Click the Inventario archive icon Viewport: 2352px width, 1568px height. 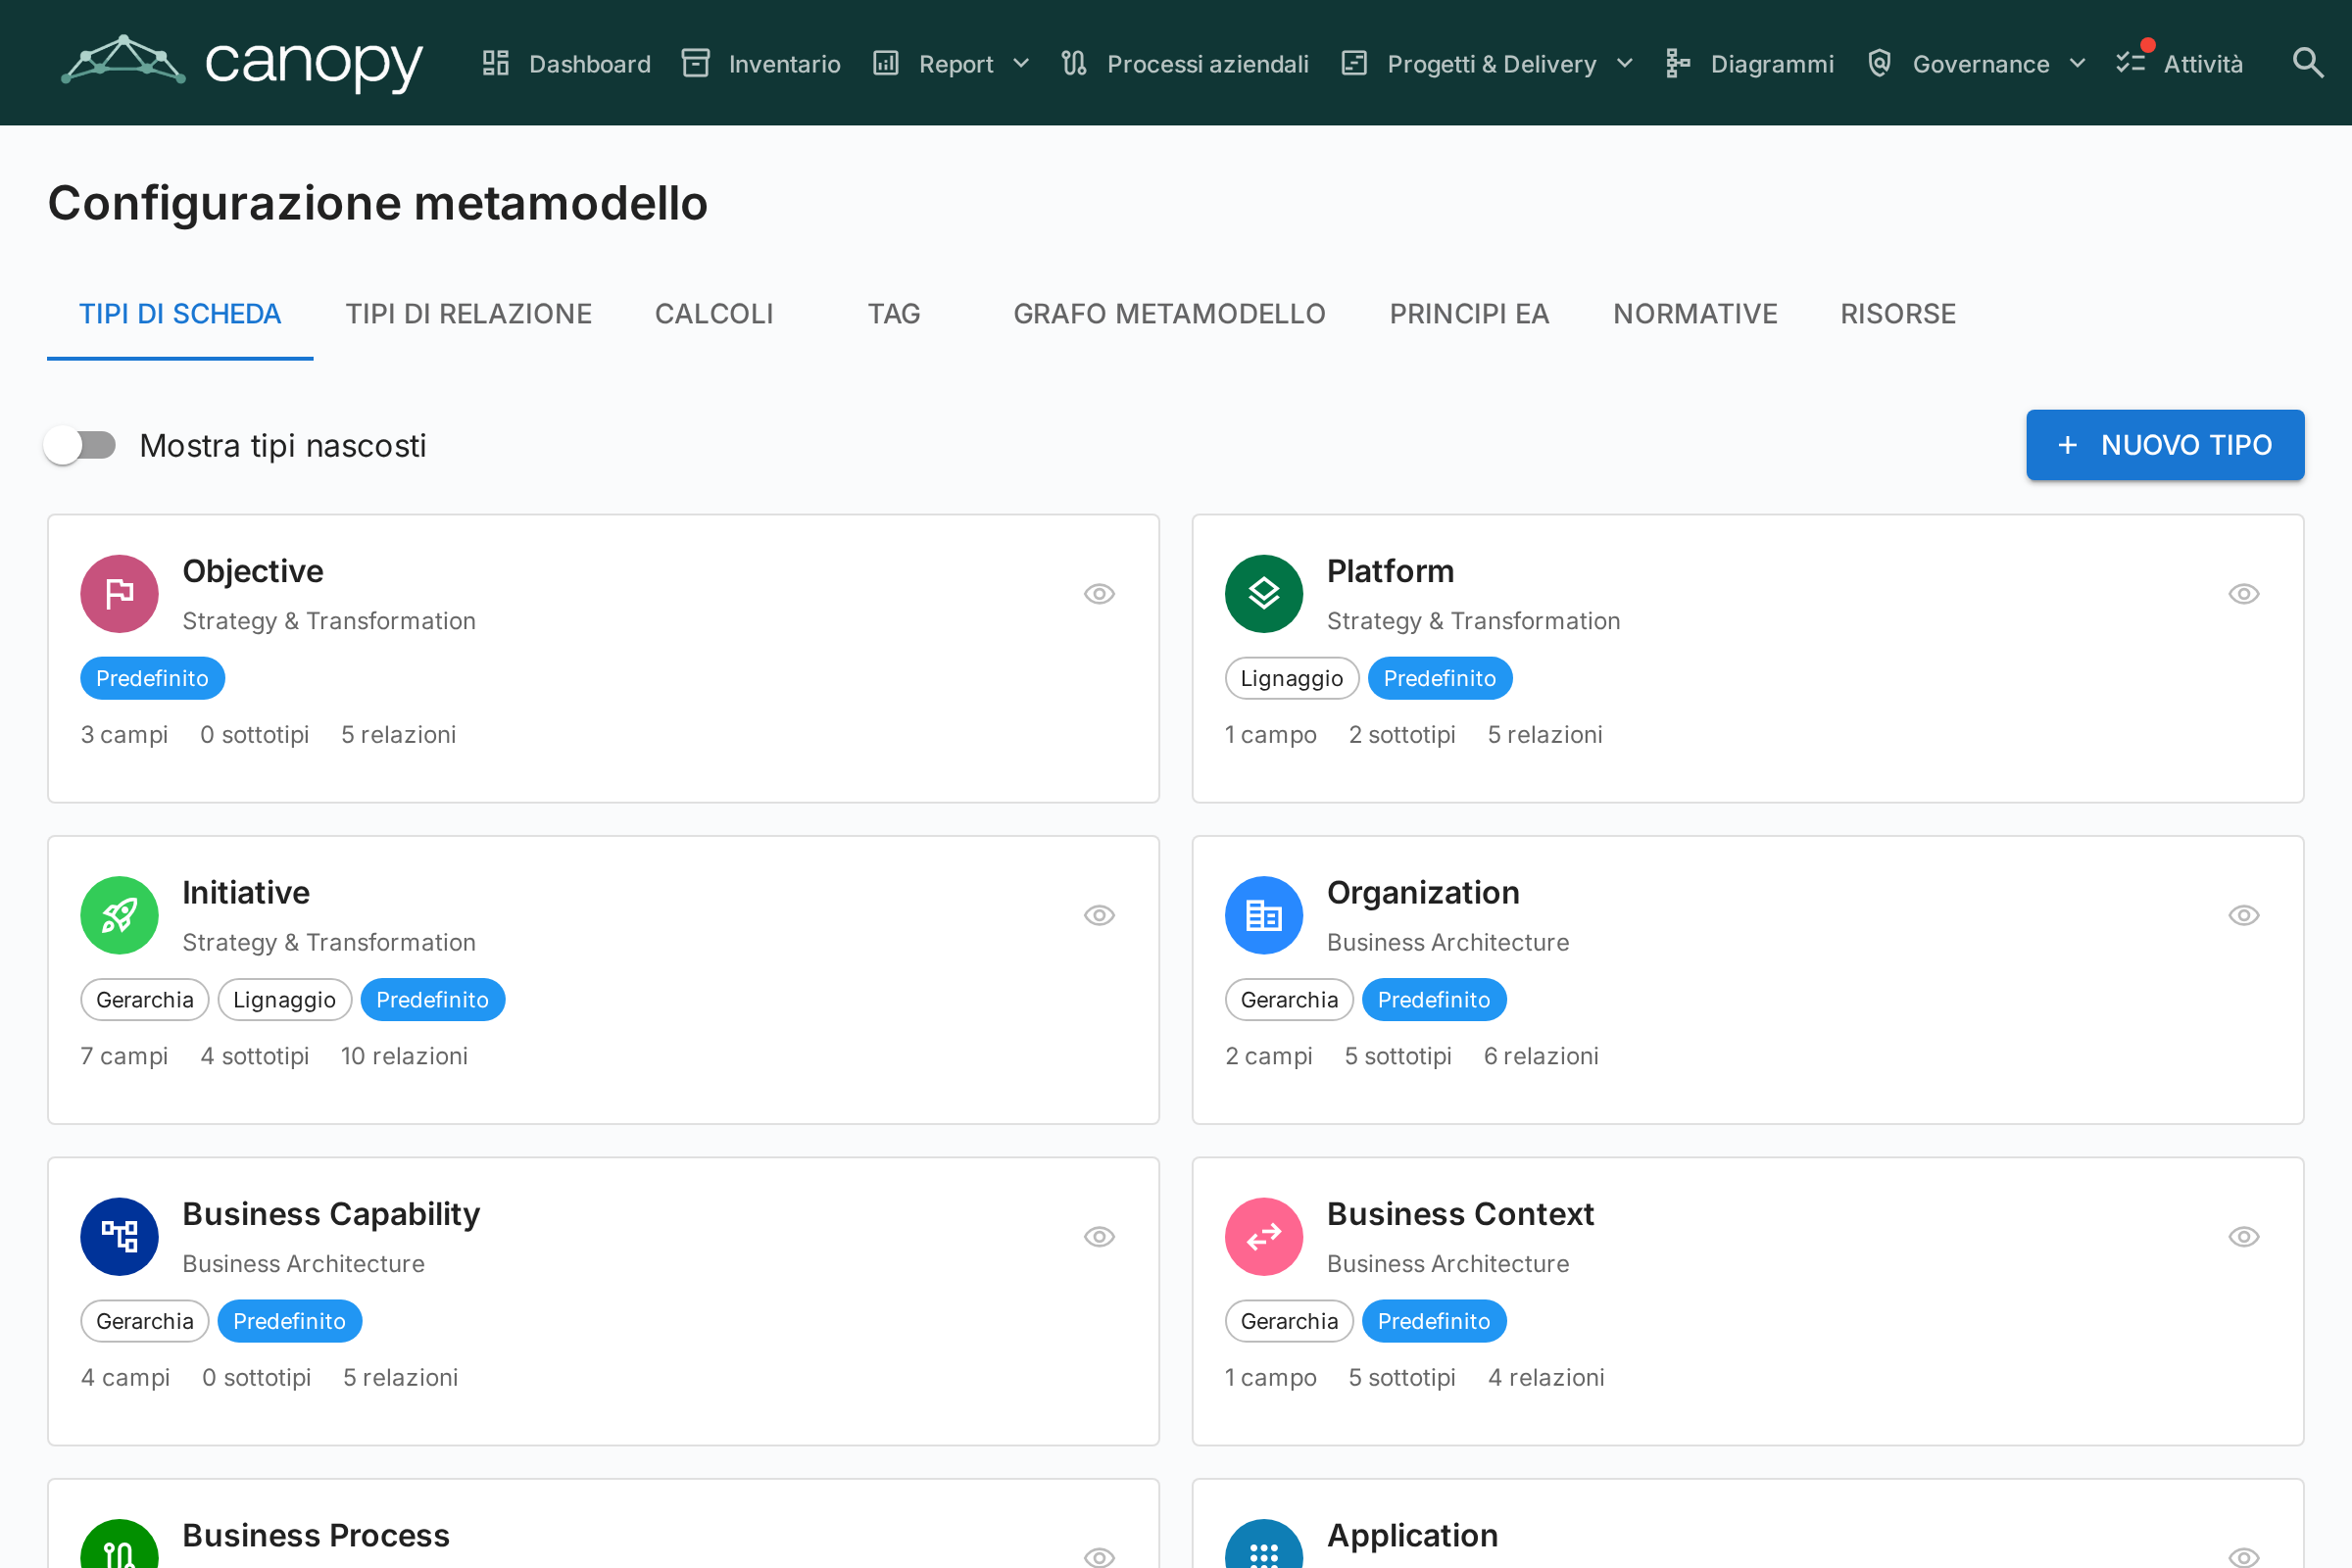[x=696, y=63]
